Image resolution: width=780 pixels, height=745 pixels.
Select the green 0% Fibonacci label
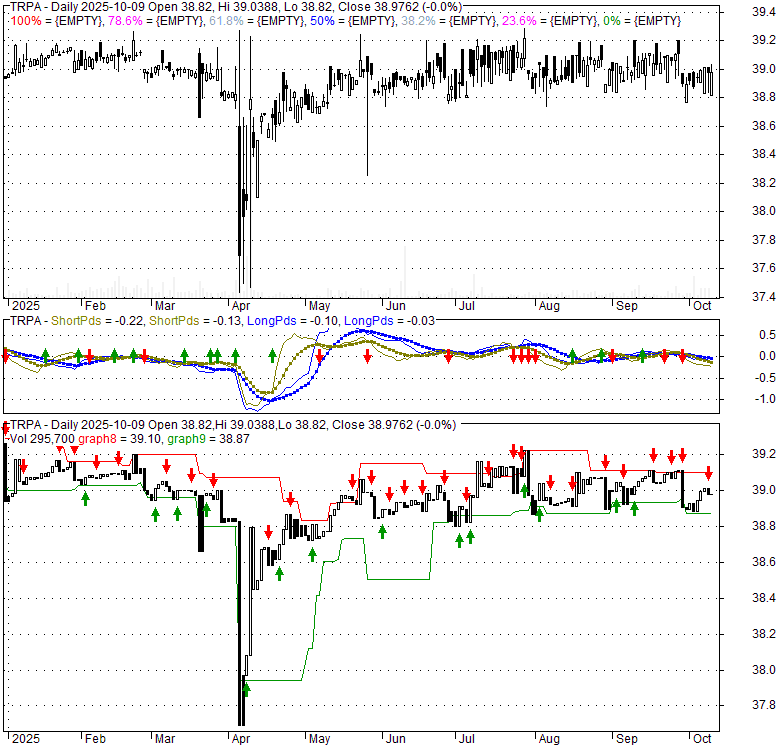(x=611, y=21)
